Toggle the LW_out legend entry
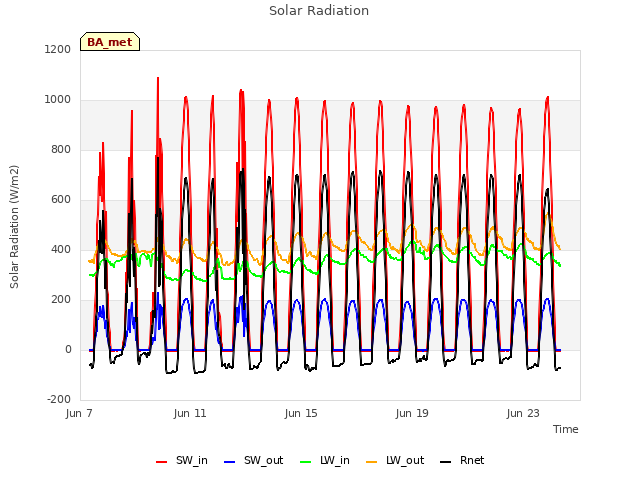This screenshot has width=640, height=480. coord(395,460)
